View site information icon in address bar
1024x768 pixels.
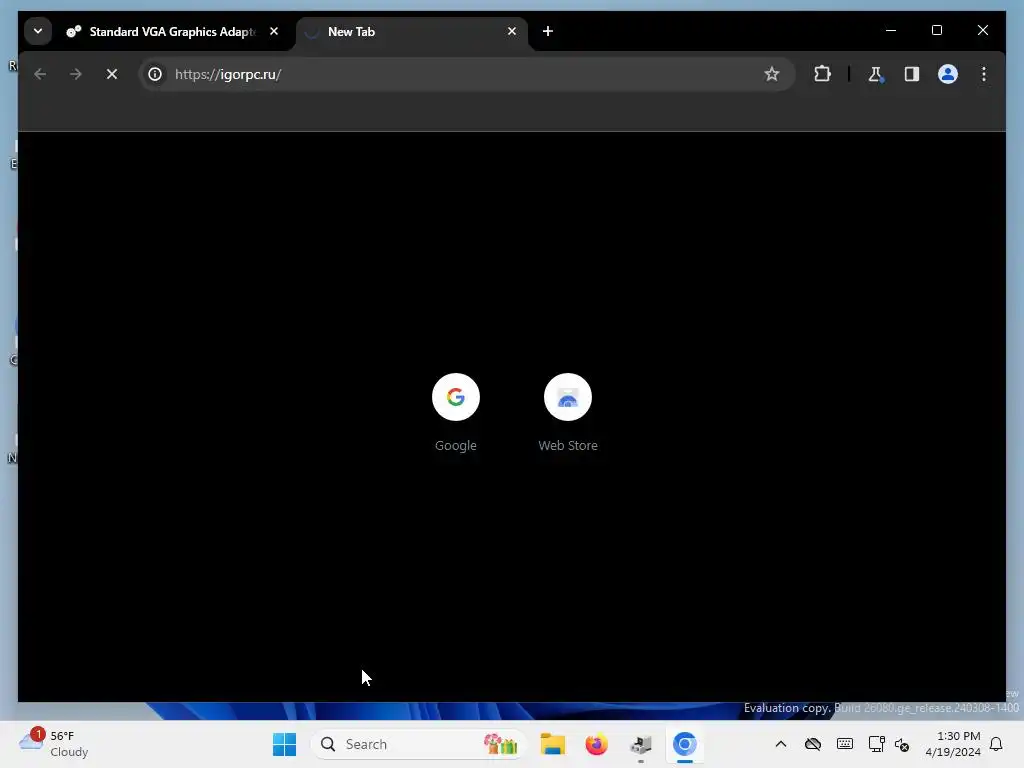pyautogui.click(x=155, y=74)
